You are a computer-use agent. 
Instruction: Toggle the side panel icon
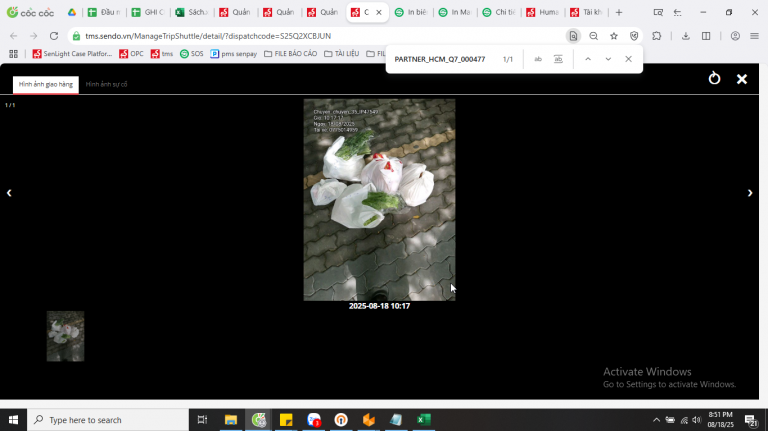pos(706,36)
